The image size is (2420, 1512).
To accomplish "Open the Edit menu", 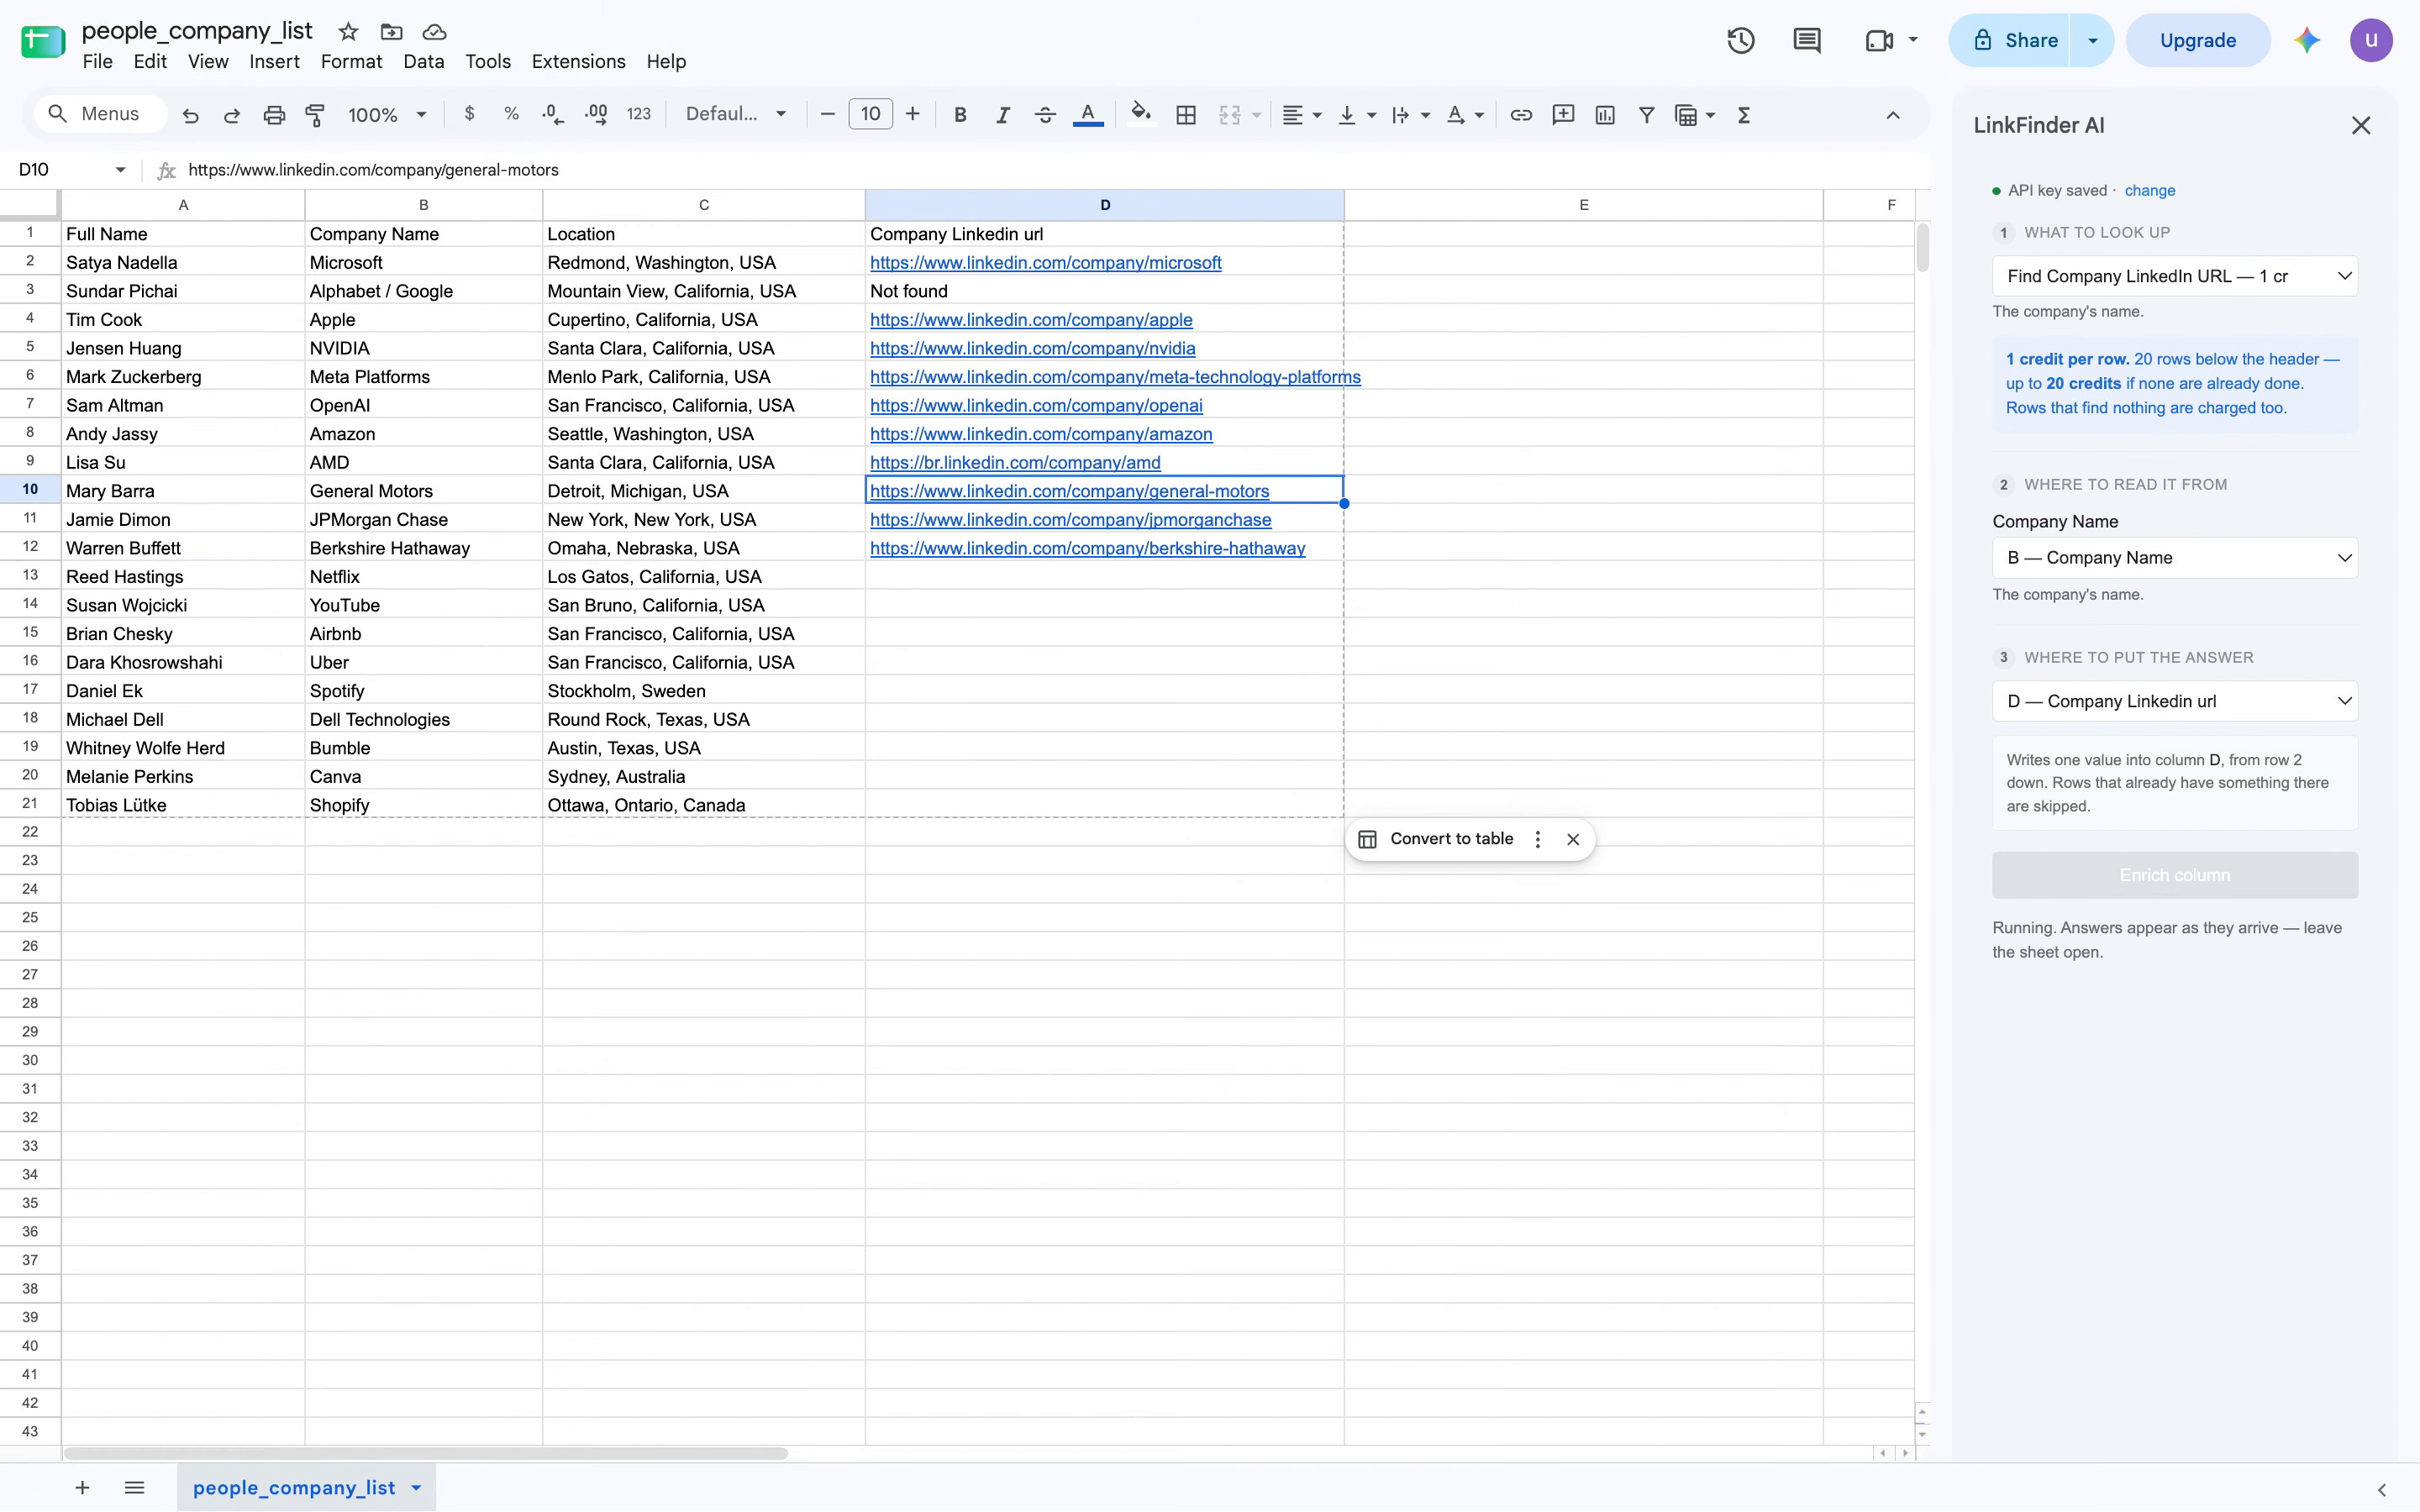I will click(x=150, y=62).
